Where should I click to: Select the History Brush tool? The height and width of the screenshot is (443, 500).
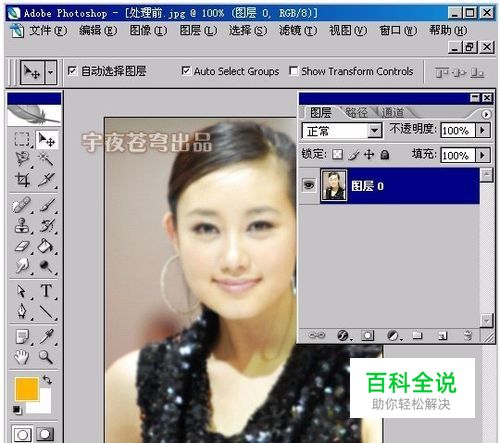pos(47,226)
